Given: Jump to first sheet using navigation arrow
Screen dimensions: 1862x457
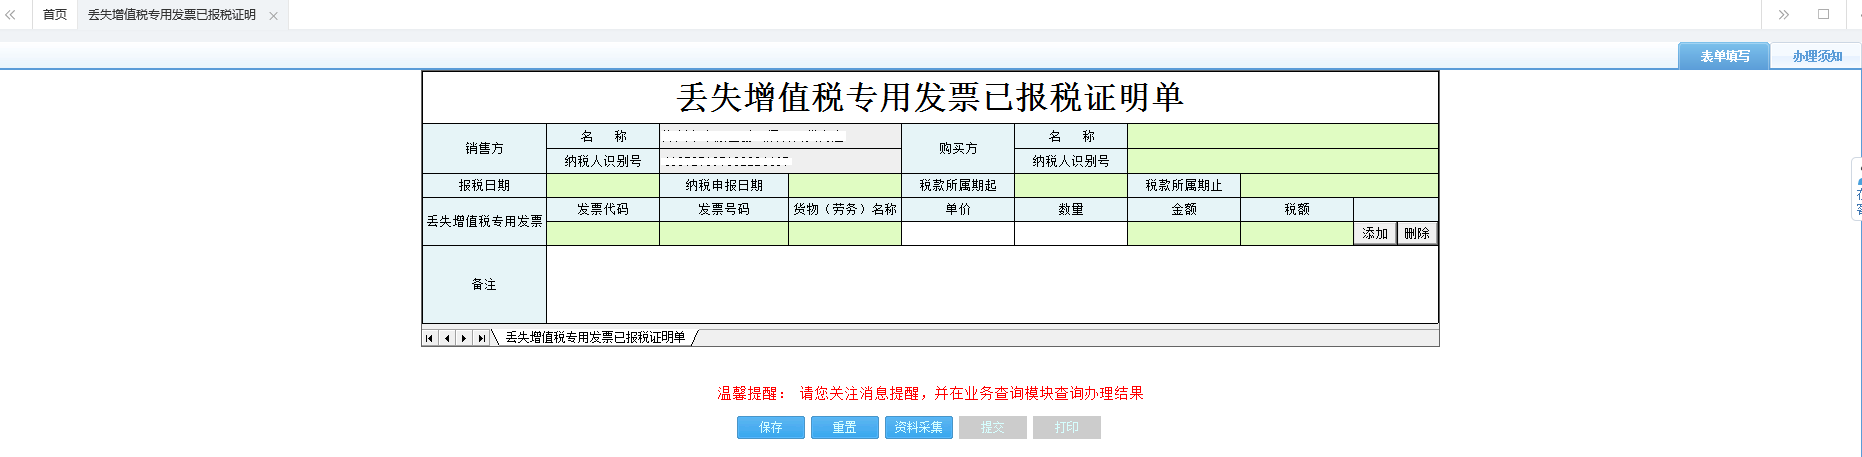Looking at the screenshot, I should pyautogui.click(x=429, y=338).
